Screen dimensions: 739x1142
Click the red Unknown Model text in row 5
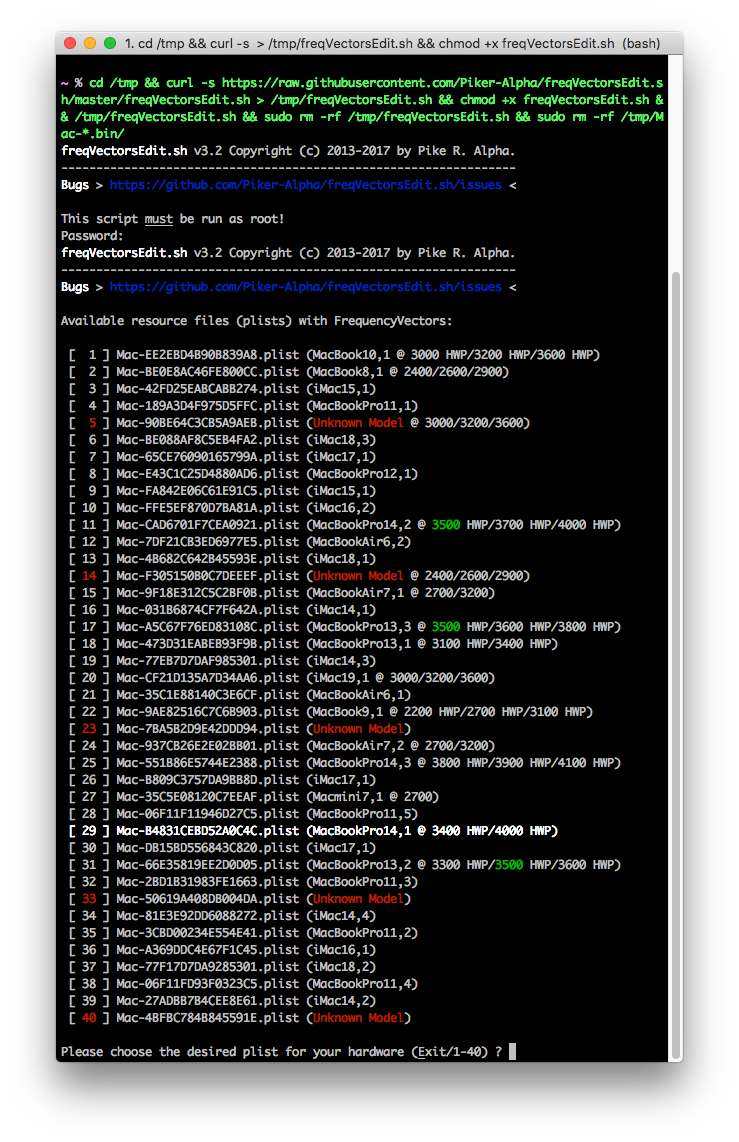[x=357, y=423]
